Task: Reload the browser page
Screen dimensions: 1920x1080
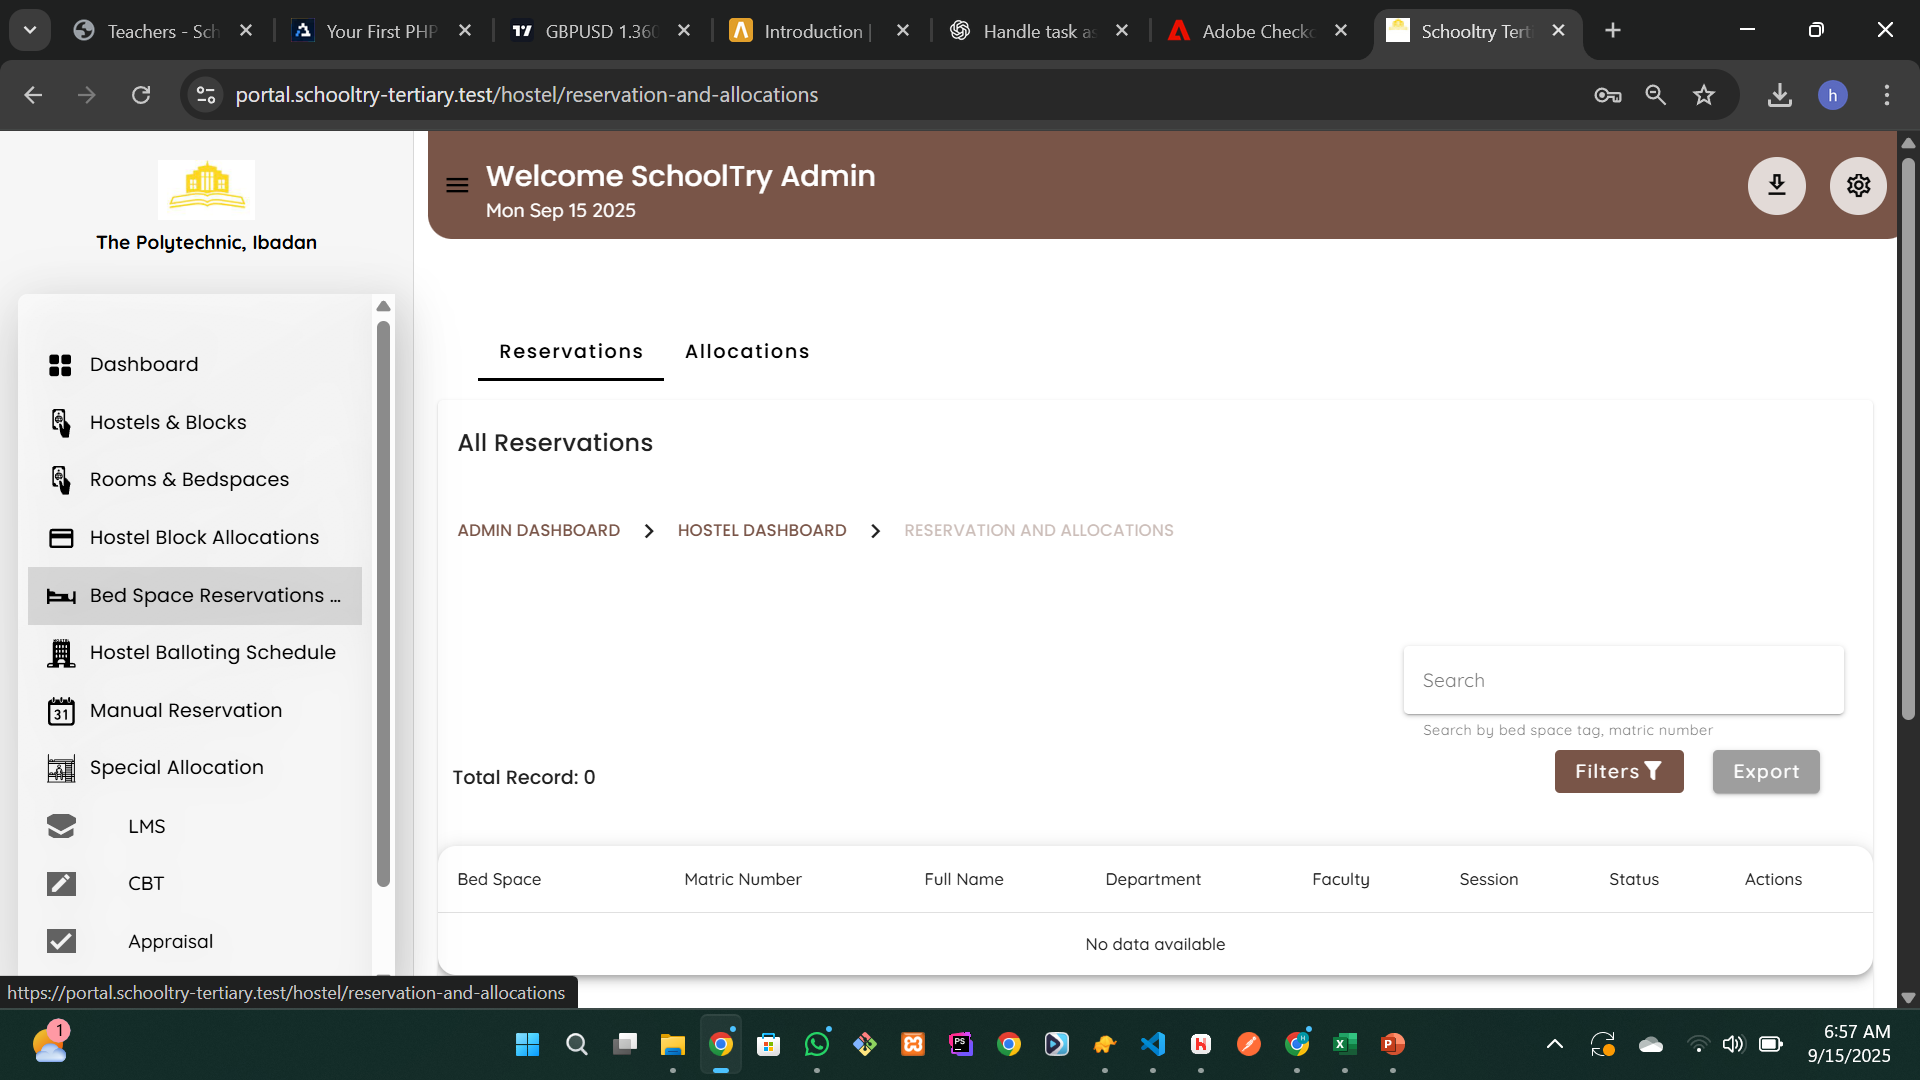Action: [x=141, y=95]
